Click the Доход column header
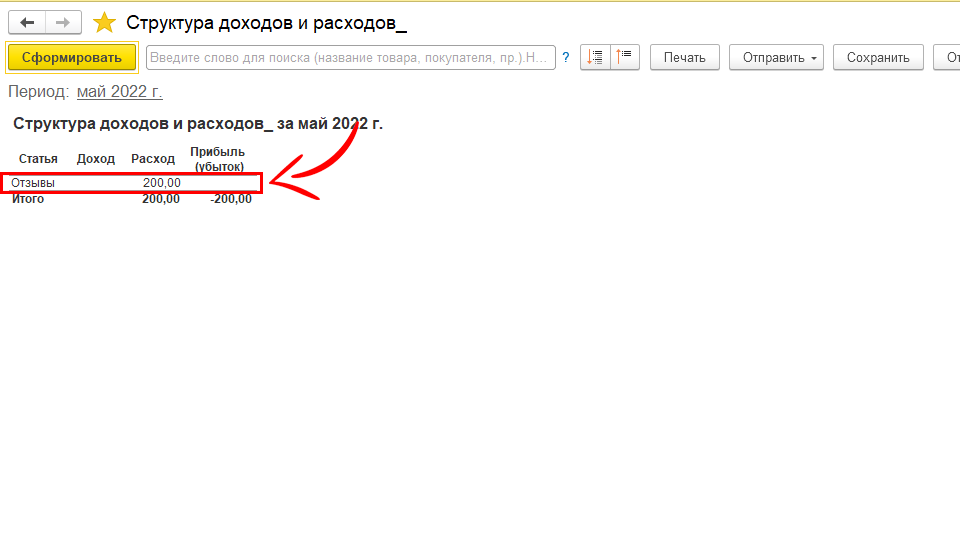Screen dimensions: 960x540 [96, 159]
